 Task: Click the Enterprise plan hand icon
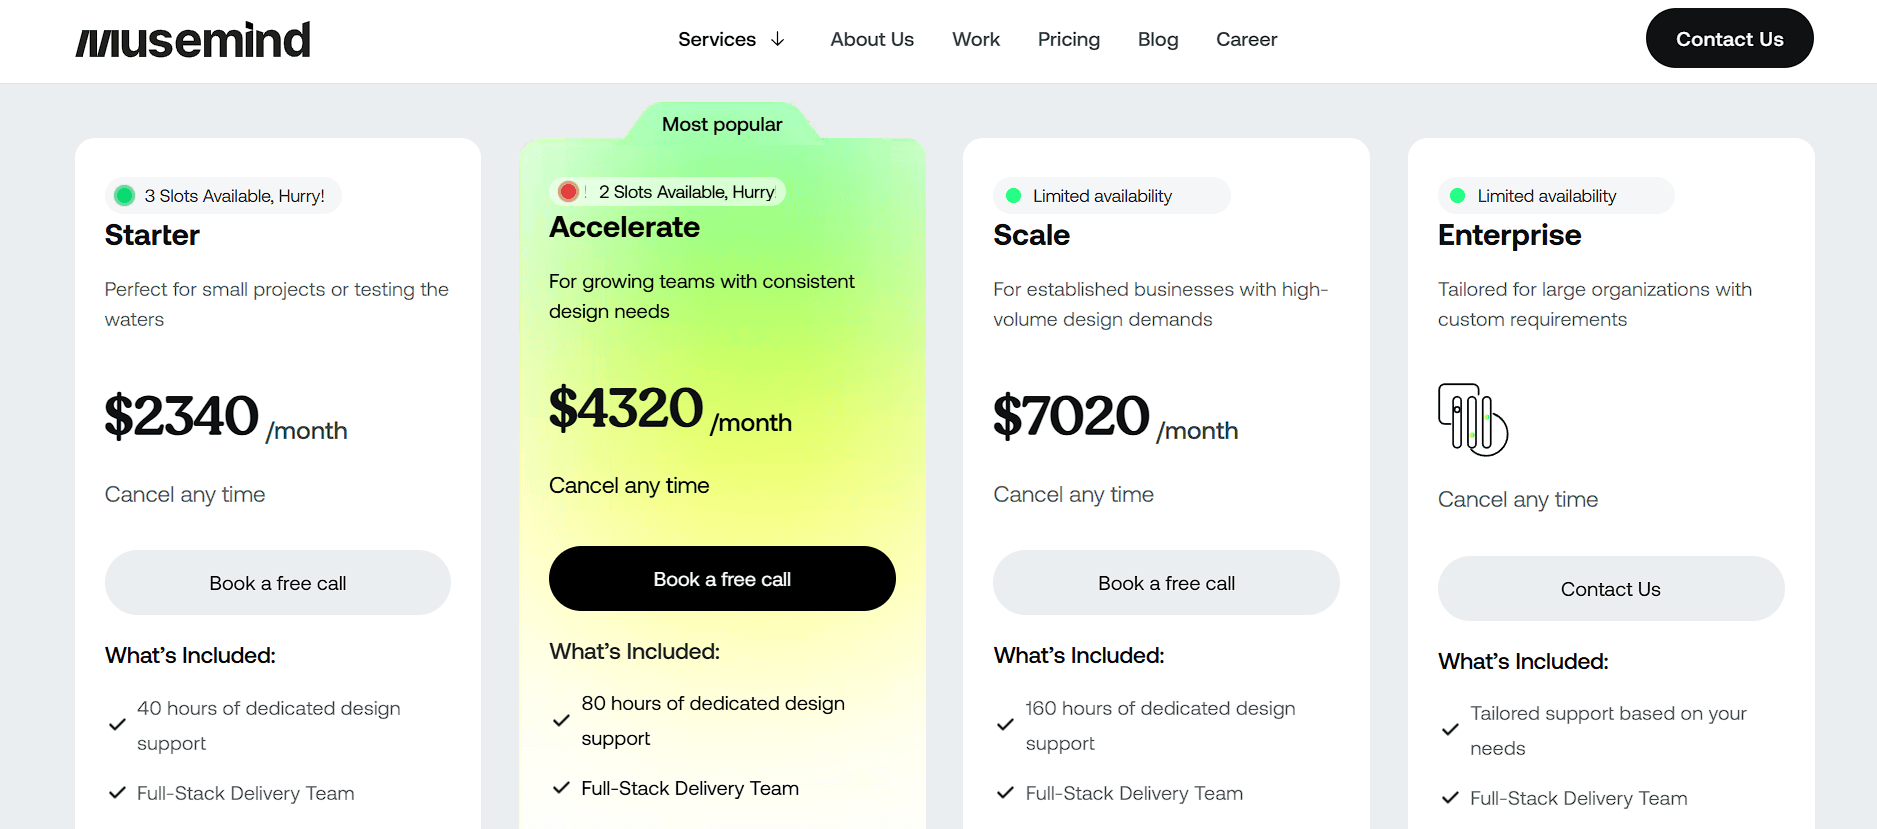tap(1472, 420)
